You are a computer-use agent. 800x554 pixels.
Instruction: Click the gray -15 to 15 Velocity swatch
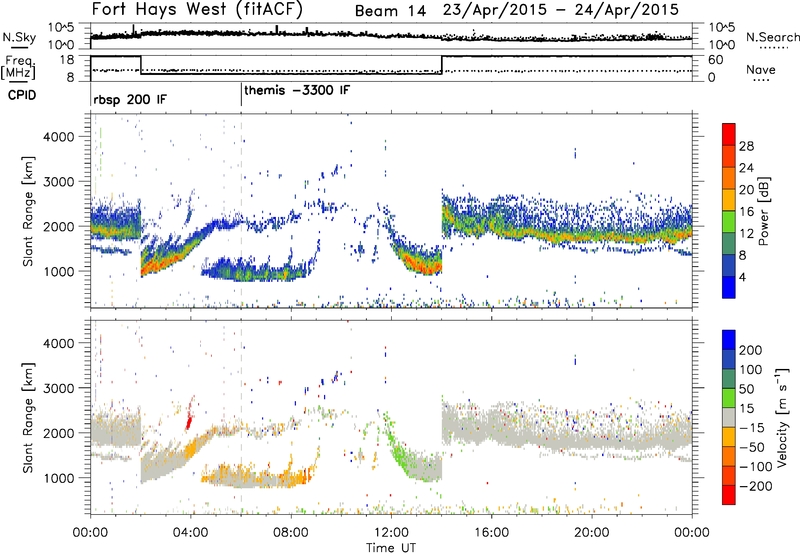[729, 417]
